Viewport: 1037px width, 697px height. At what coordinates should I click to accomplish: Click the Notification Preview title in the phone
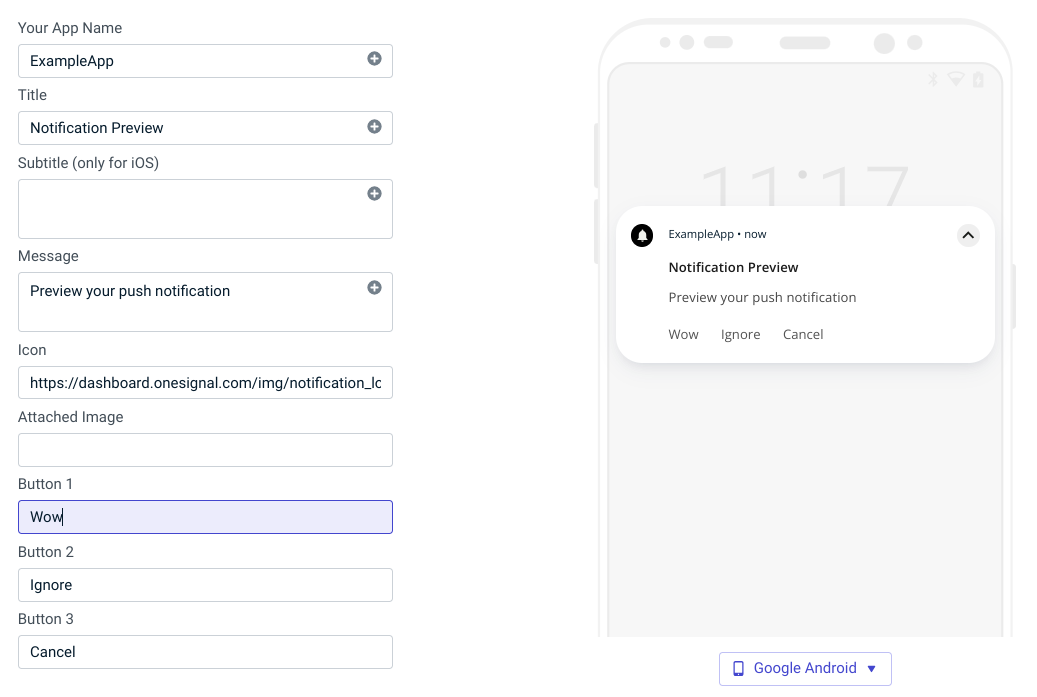click(733, 267)
